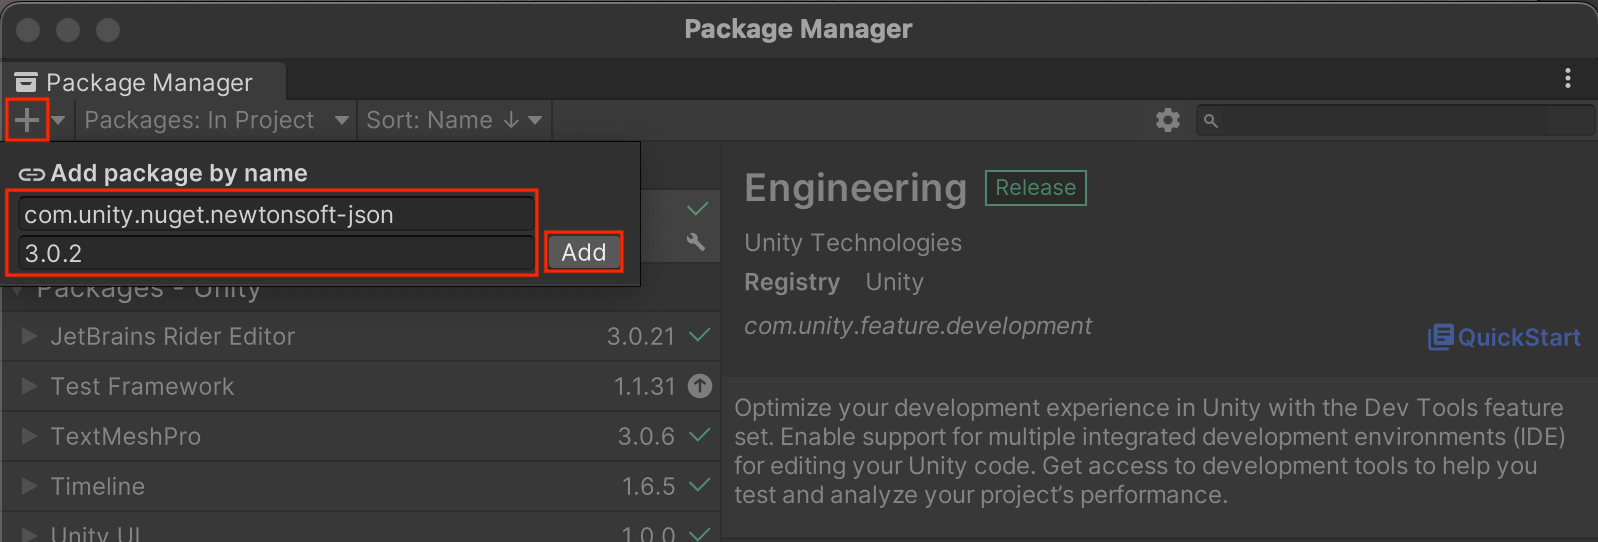Click the version field showing 3.0.2
Screen dimensions: 1598x542
pyautogui.click(x=275, y=254)
